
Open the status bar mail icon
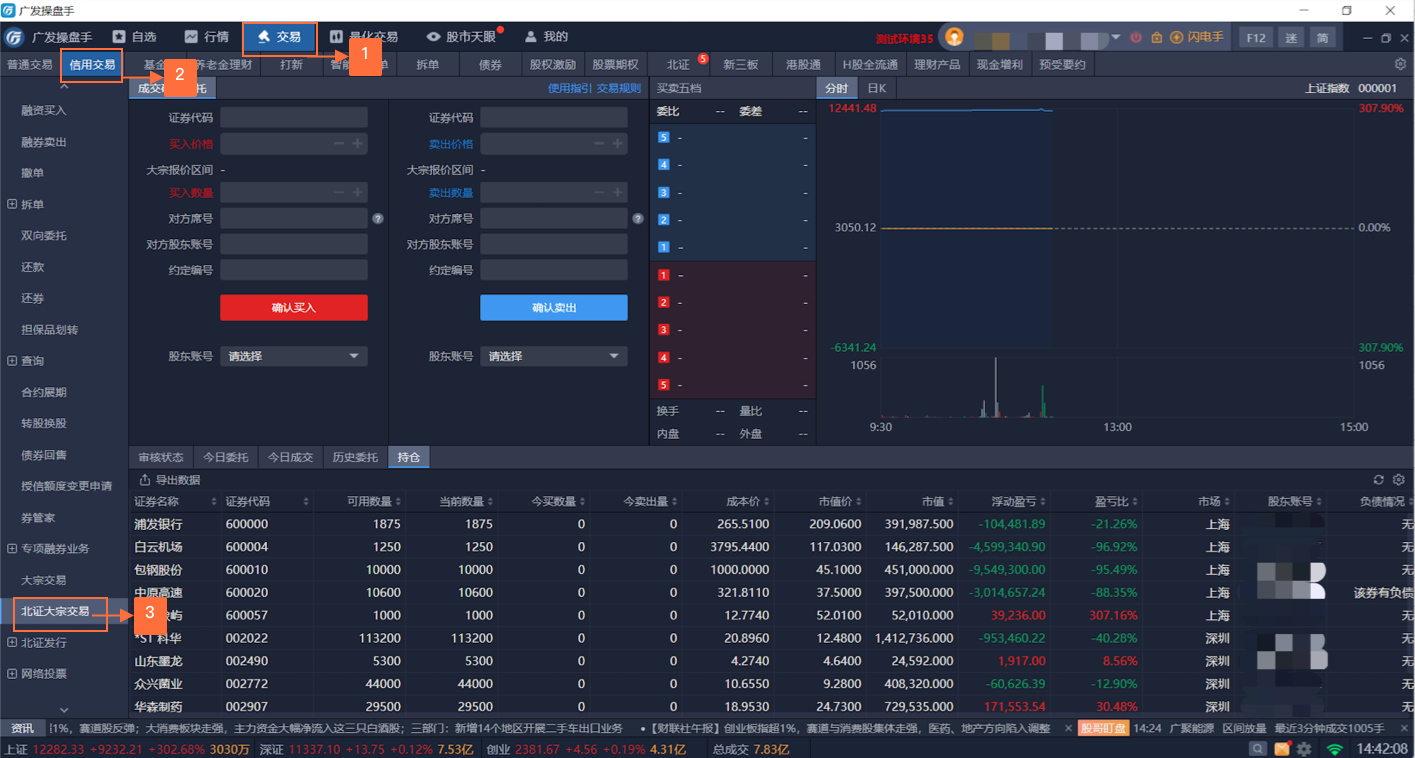tap(1281, 749)
